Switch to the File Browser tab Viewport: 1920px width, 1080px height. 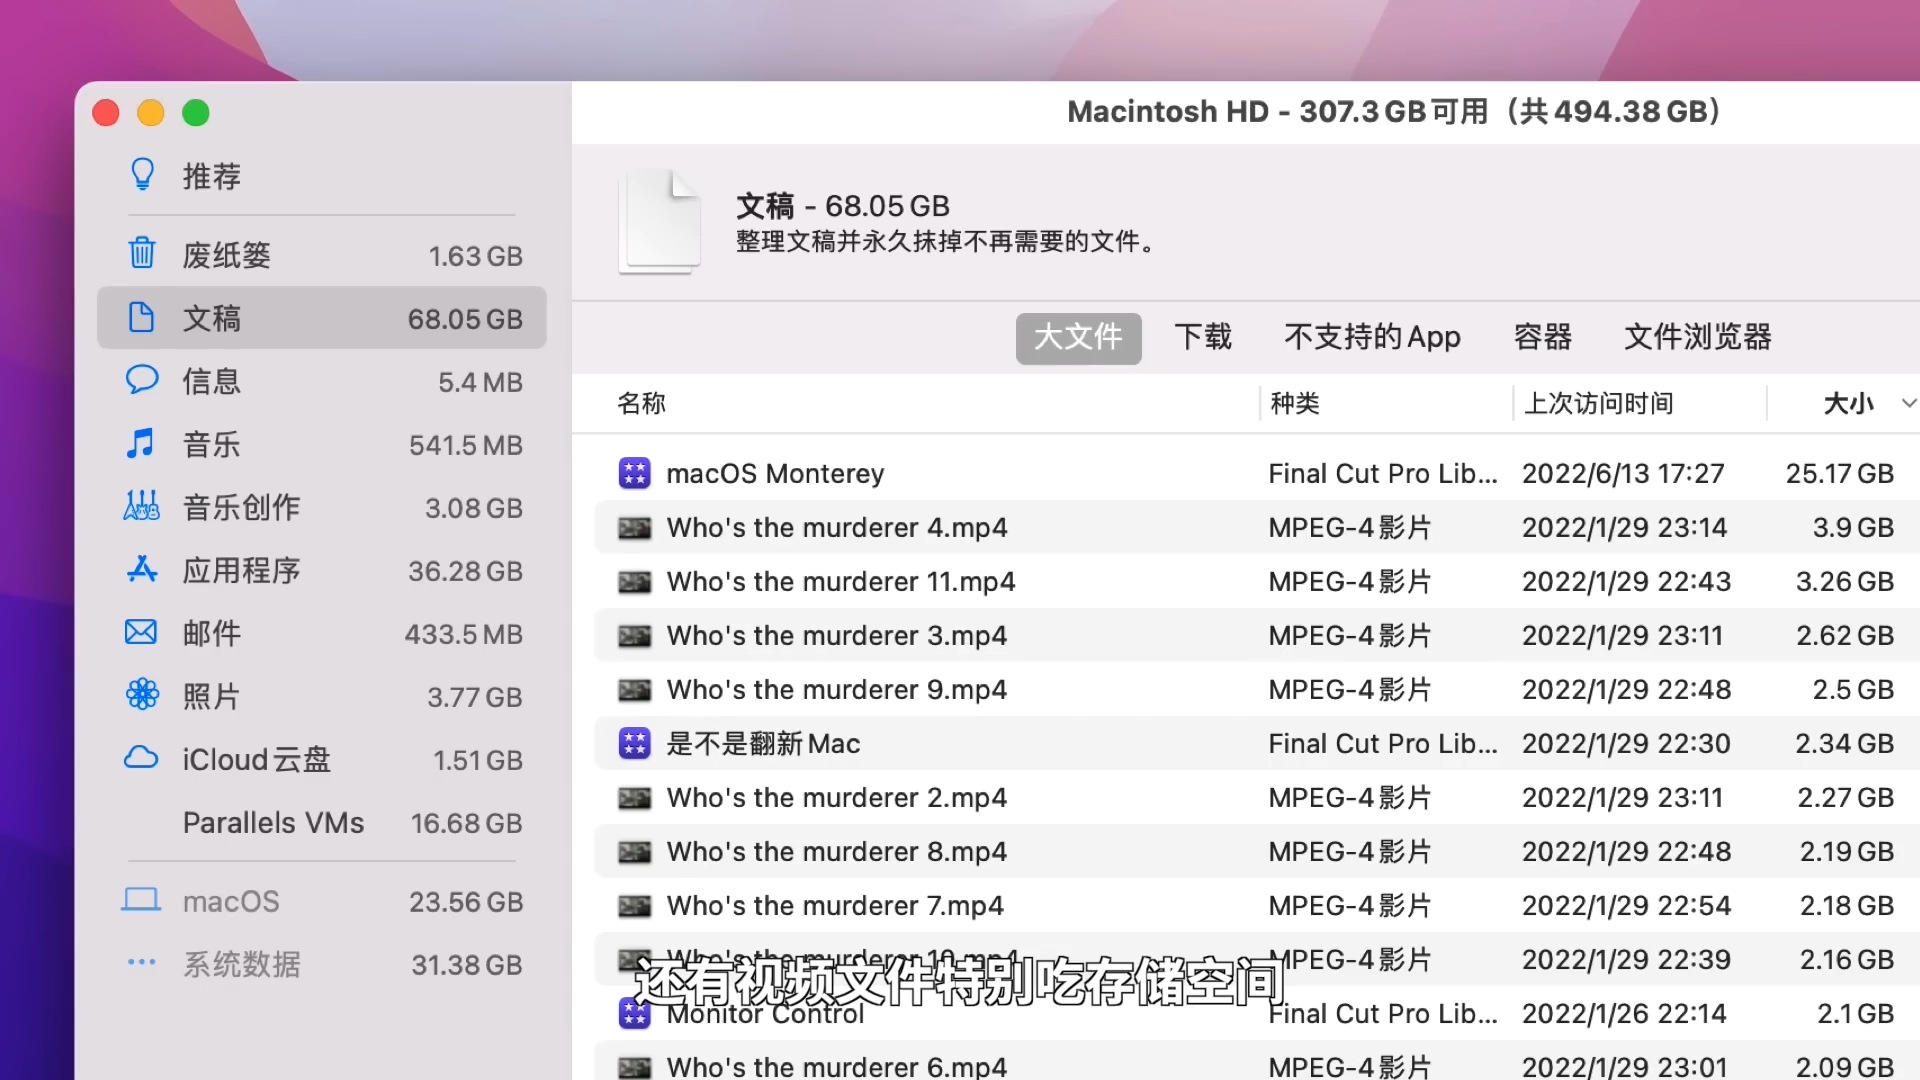coord(1697,337)
